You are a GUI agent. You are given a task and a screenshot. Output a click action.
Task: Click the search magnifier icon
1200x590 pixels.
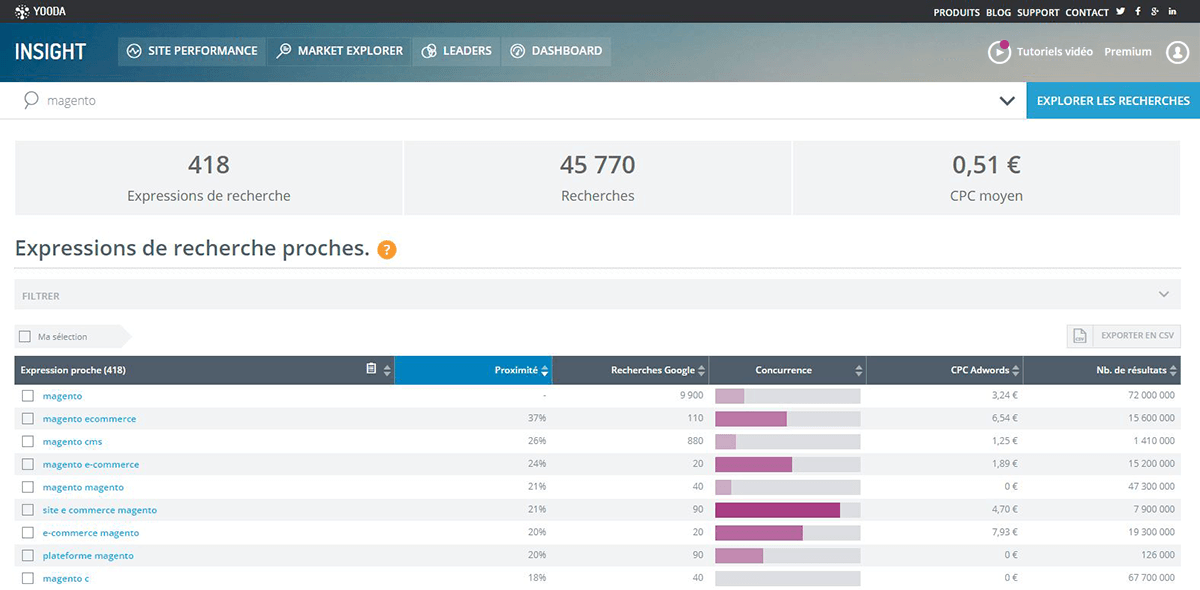click(30, 100)
